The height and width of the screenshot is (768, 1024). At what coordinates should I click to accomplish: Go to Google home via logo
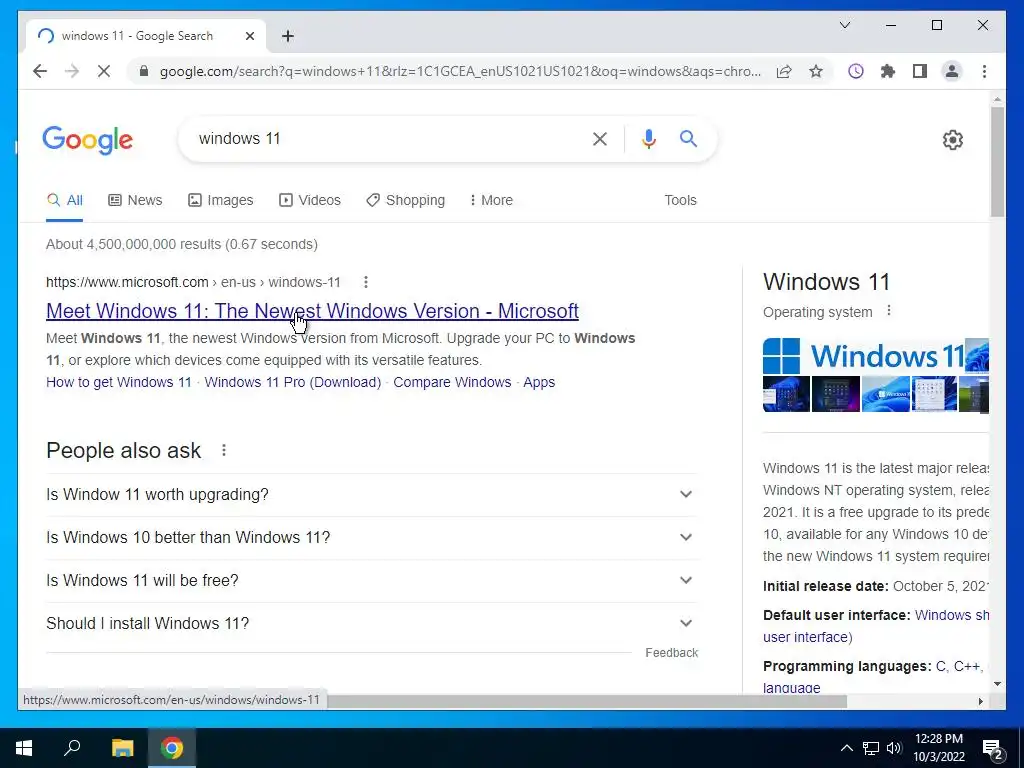click(88, 140)
